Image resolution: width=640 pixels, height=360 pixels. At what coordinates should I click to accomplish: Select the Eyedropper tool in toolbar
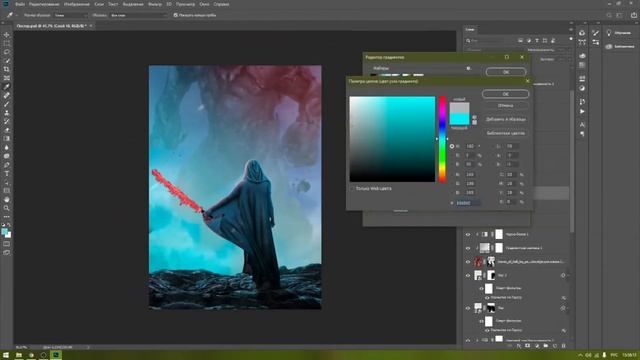[x=7, y=87]
